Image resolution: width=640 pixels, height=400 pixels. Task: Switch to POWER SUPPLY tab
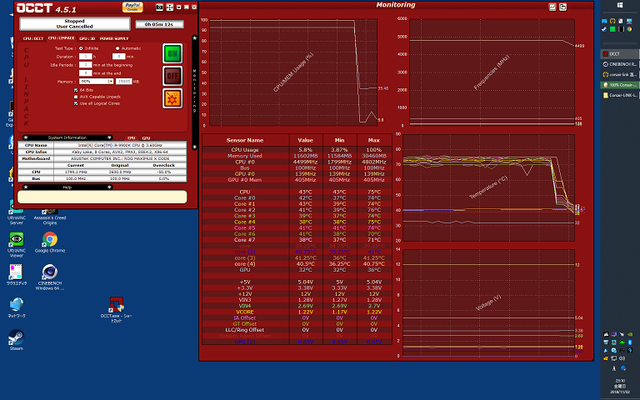[114, 38]
